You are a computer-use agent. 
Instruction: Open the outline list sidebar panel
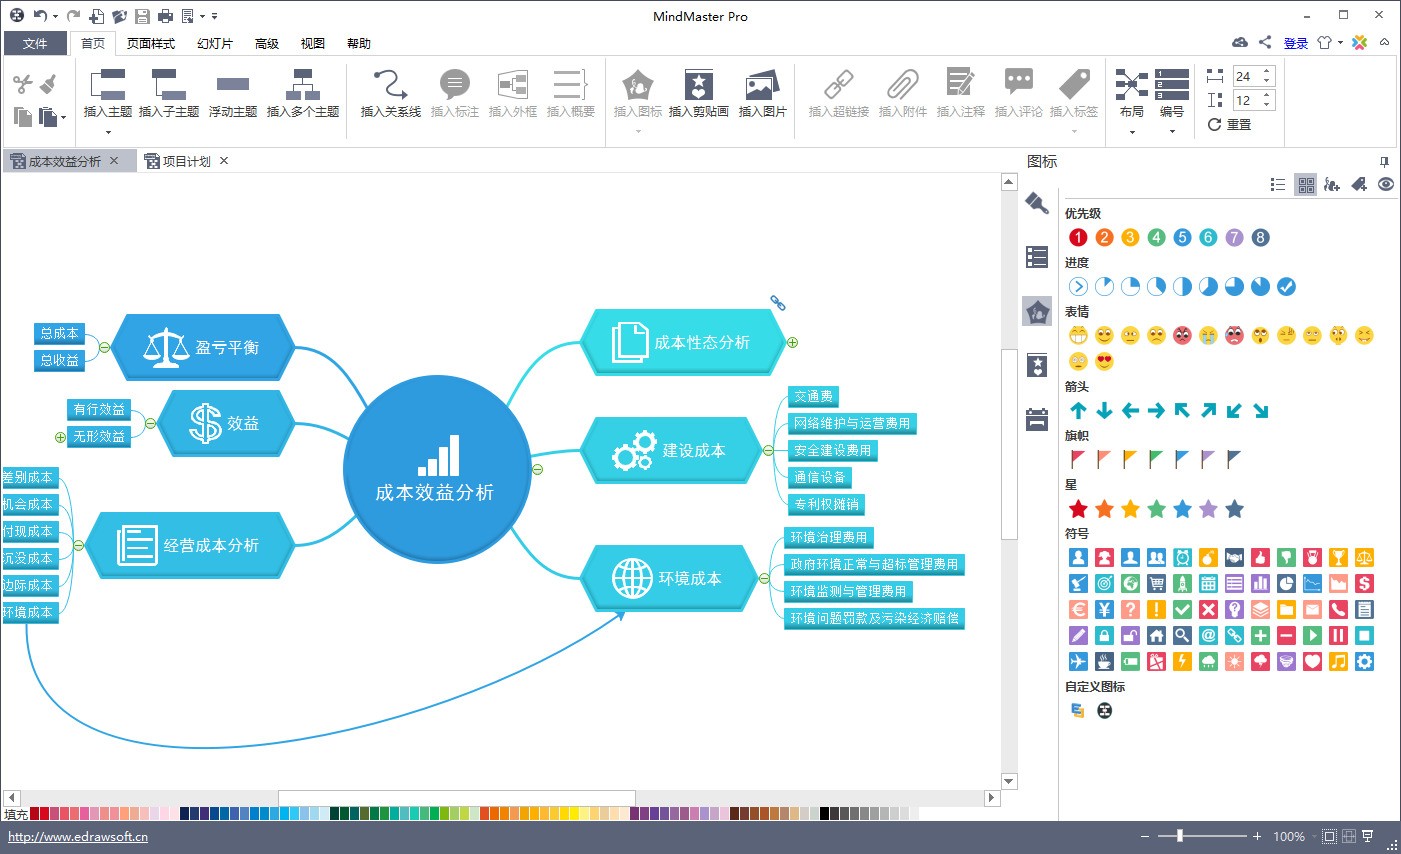tap(1037, 257)
